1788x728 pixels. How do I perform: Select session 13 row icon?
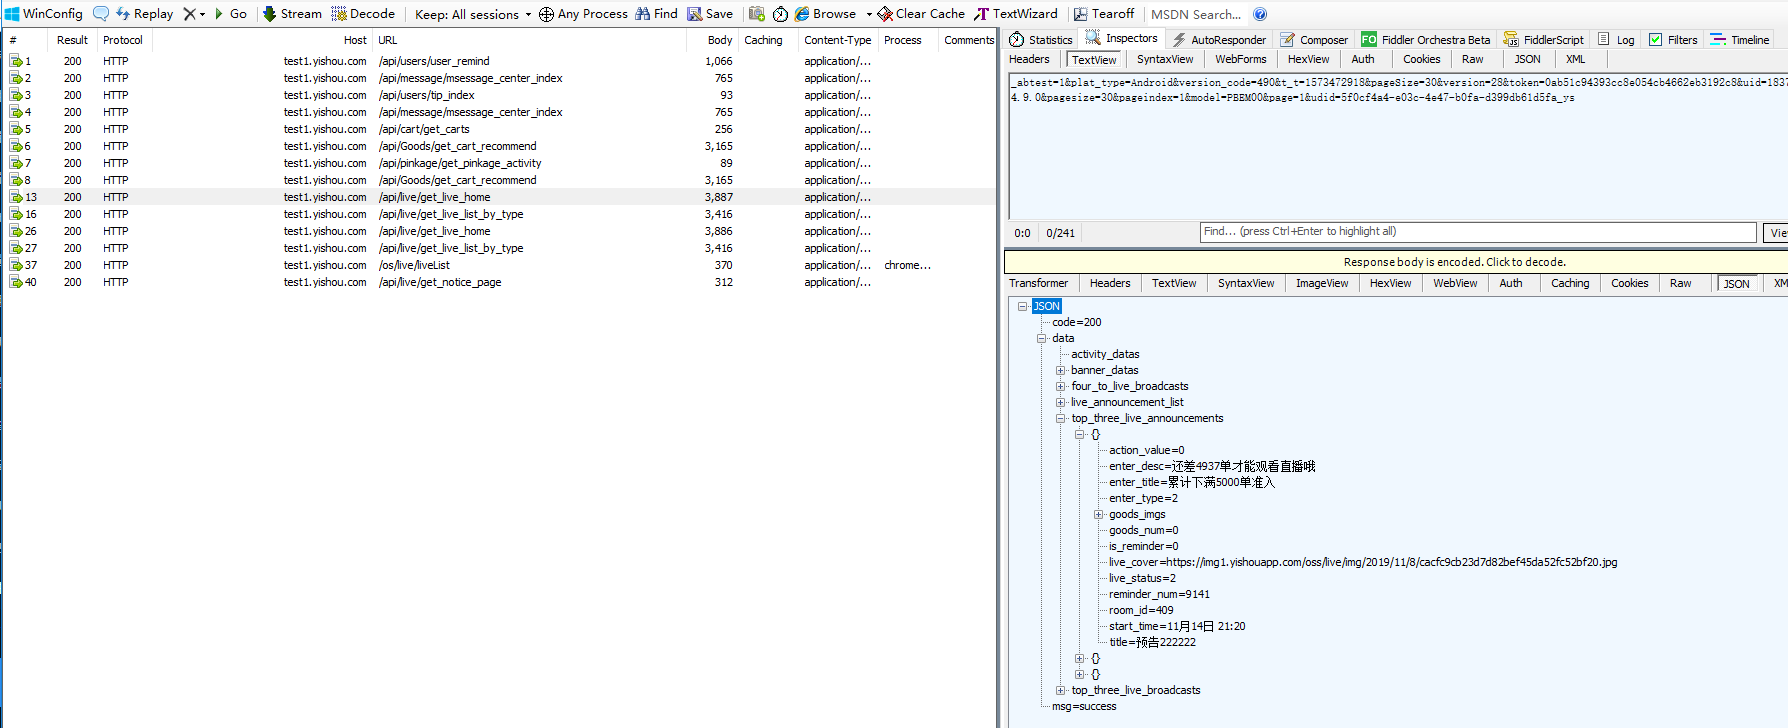point(16,197)
